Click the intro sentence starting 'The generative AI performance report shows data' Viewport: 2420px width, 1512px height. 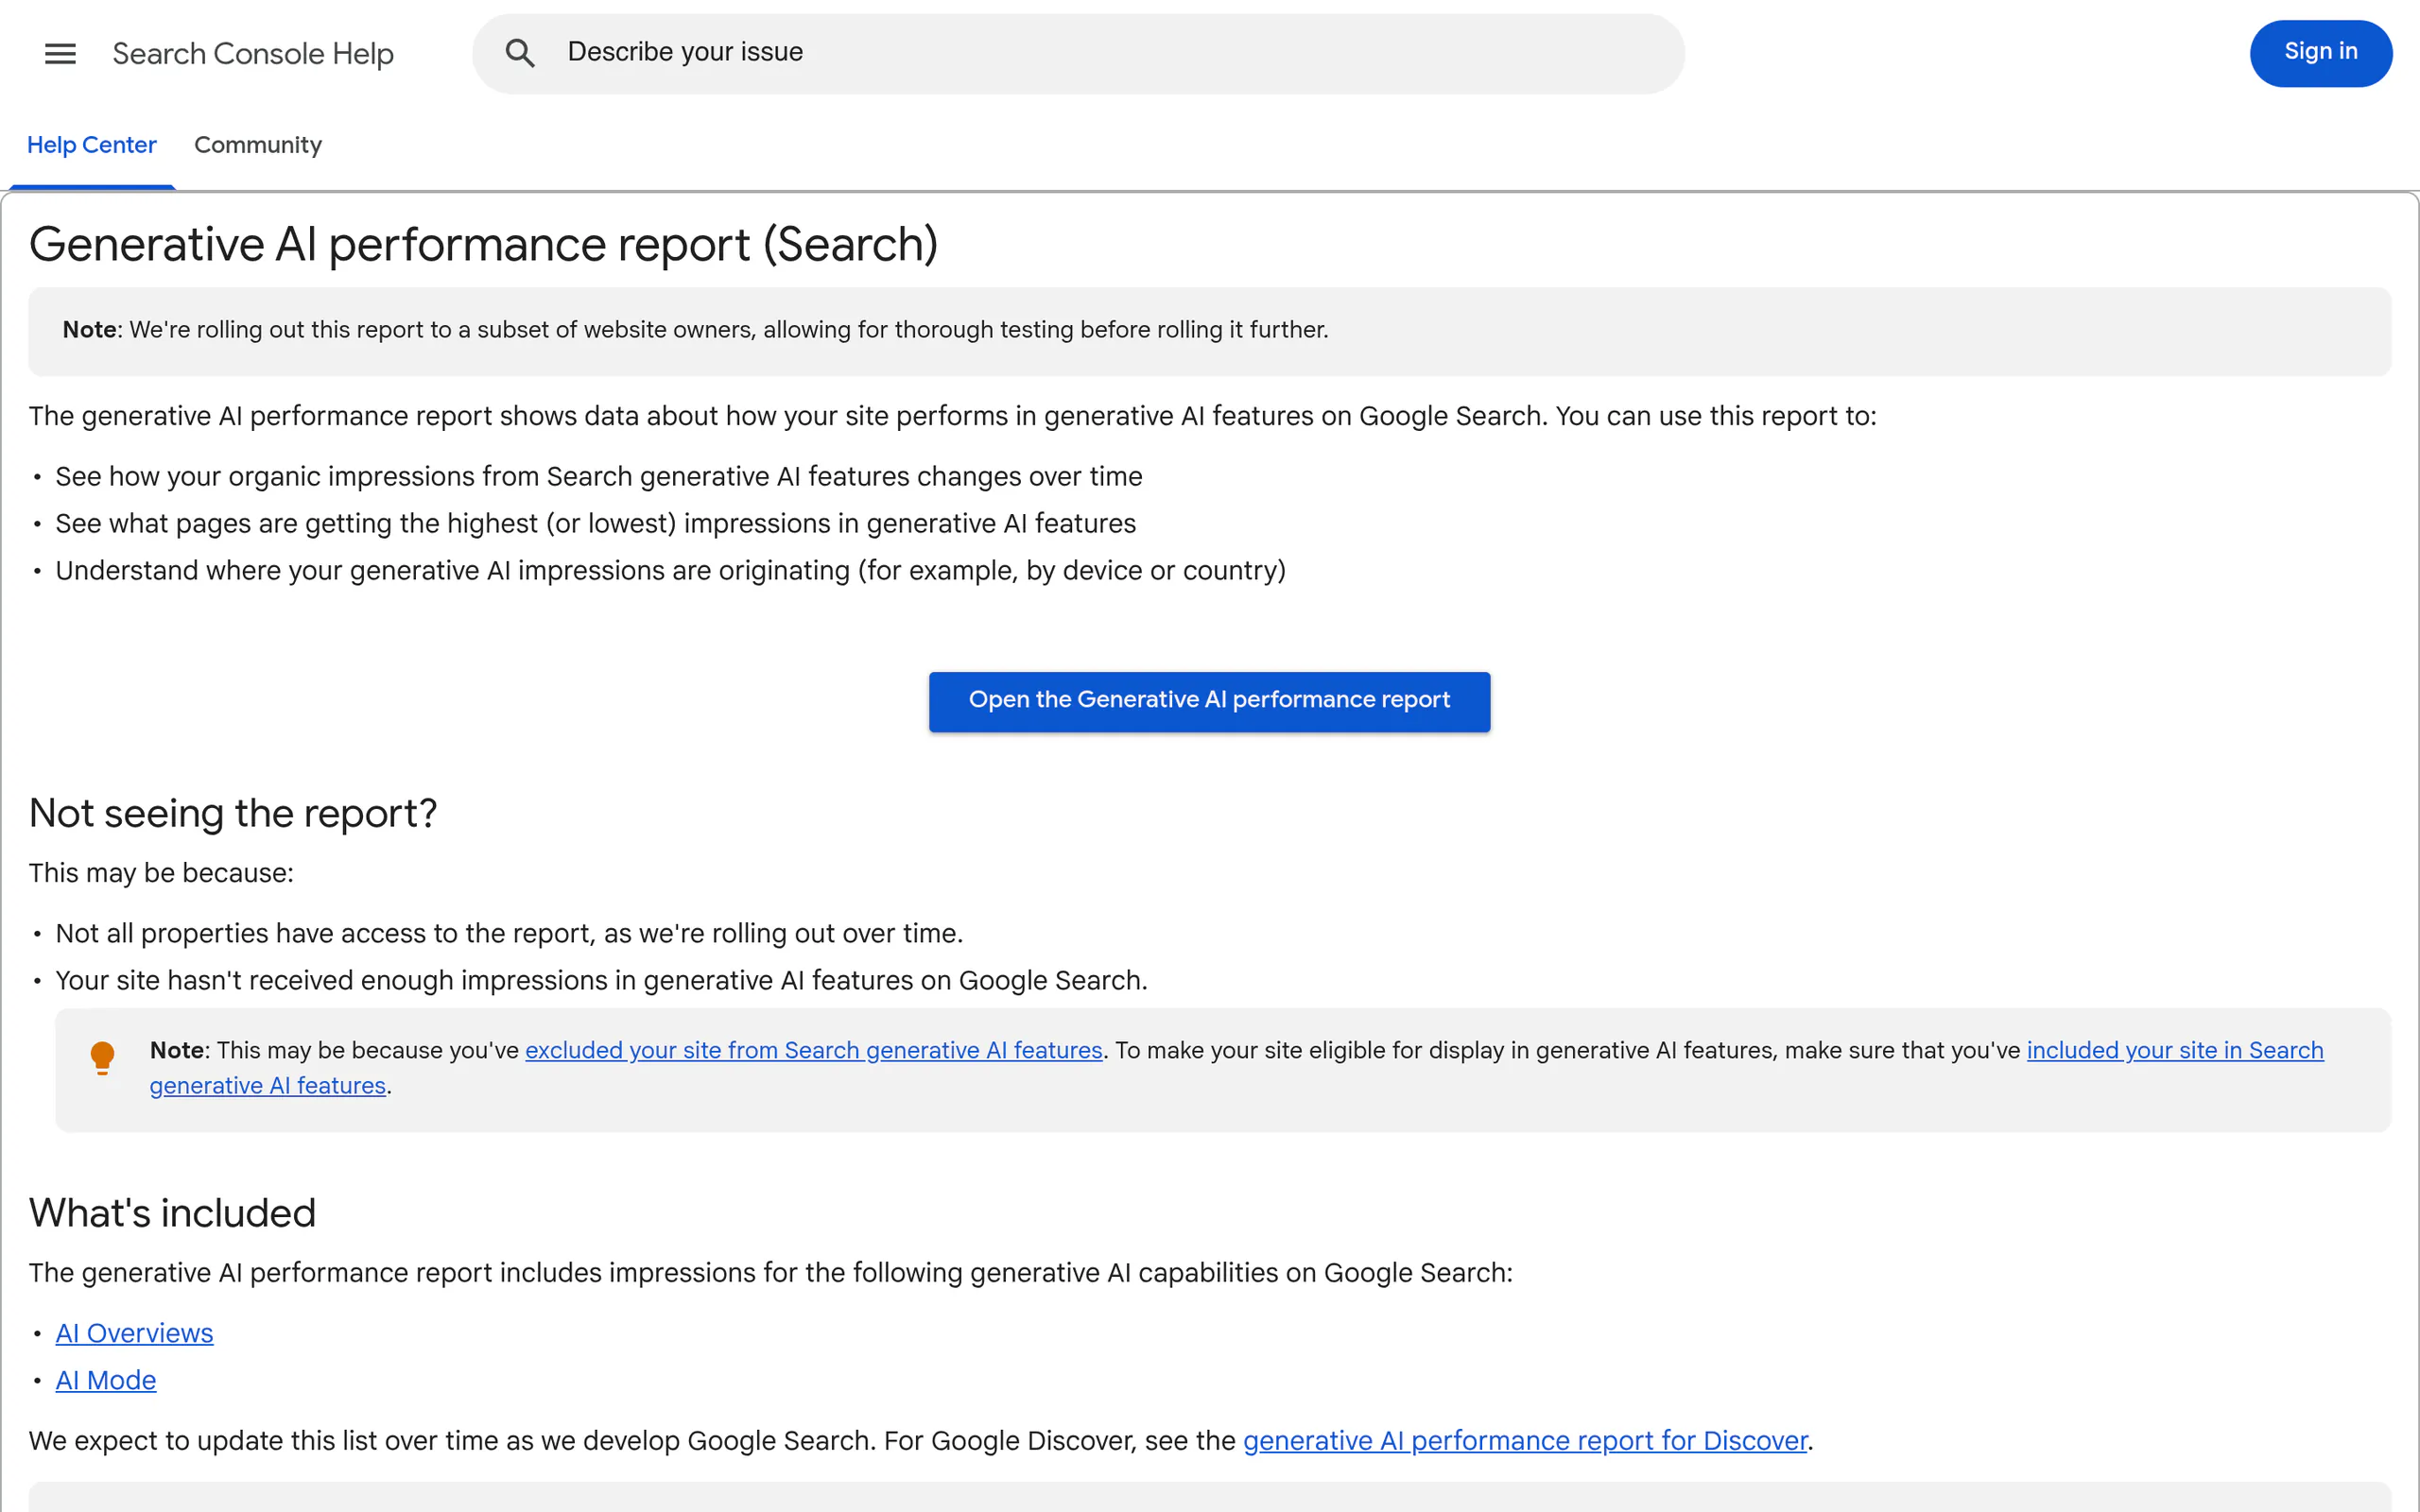point(952,416)
